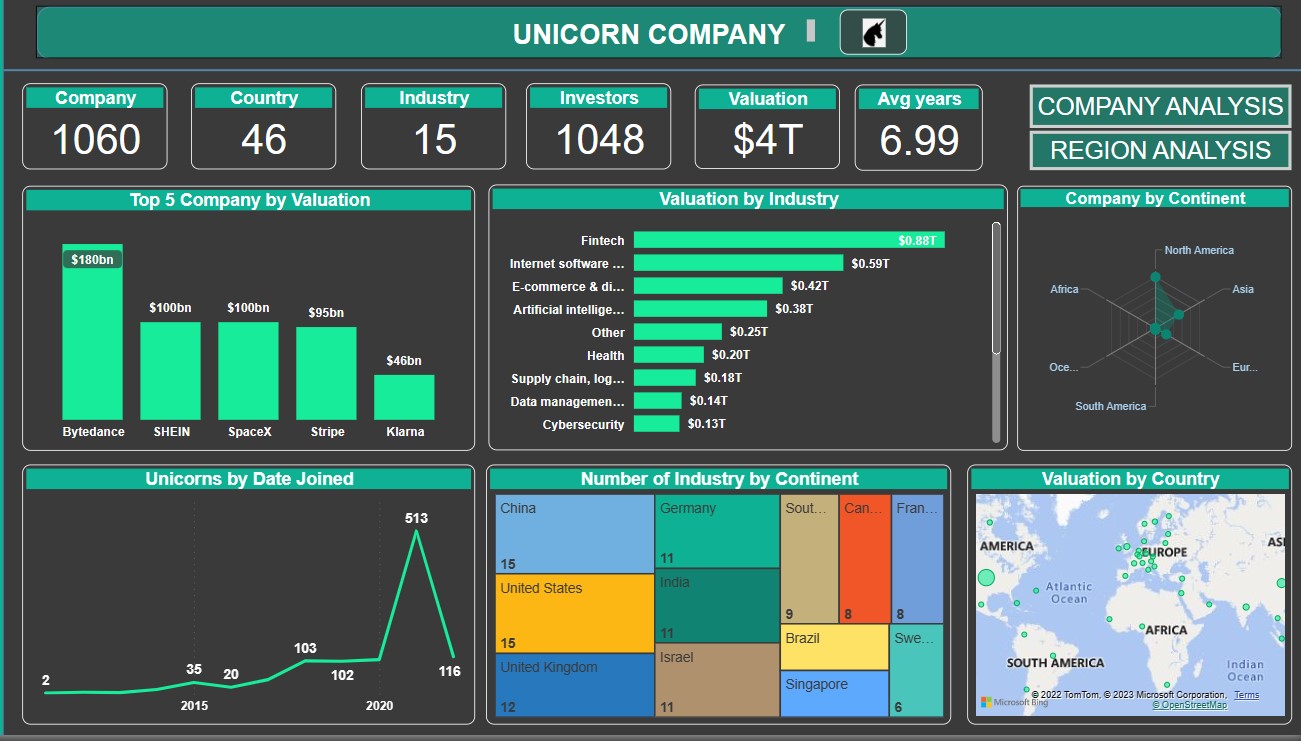The image size is (1301, 741).
Task: Open the COMPANY ANALYSIS page
Action: point(1160,106)
